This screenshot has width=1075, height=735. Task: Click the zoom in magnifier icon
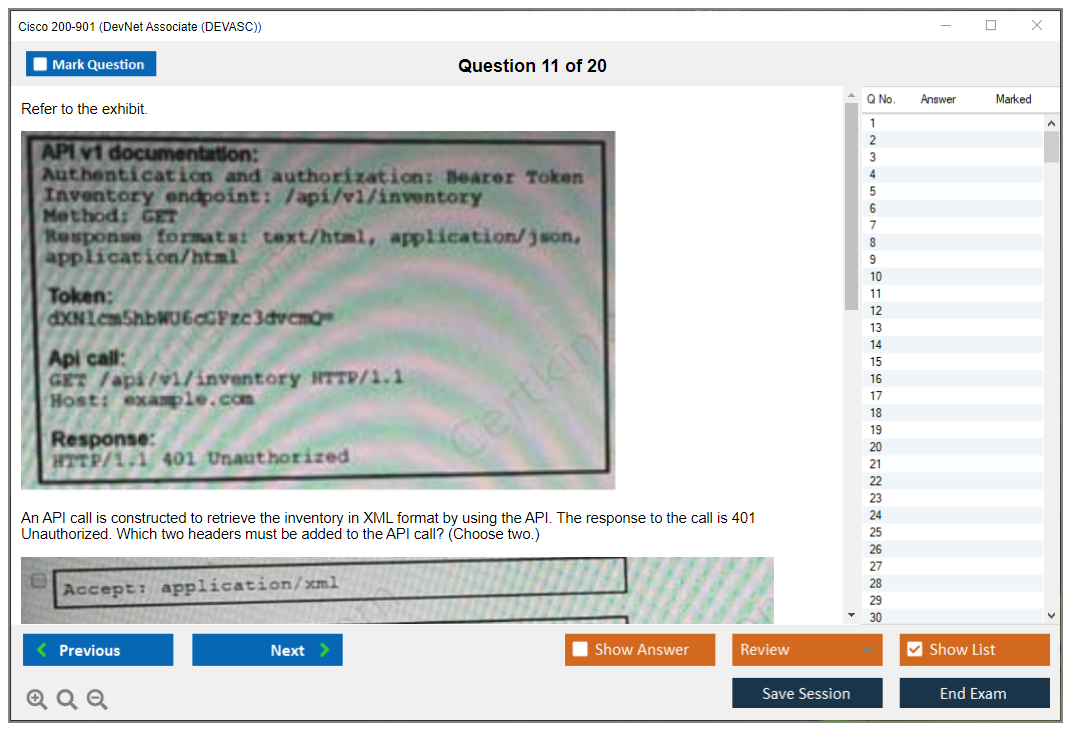pyautogui.click(x=37, y=700)
